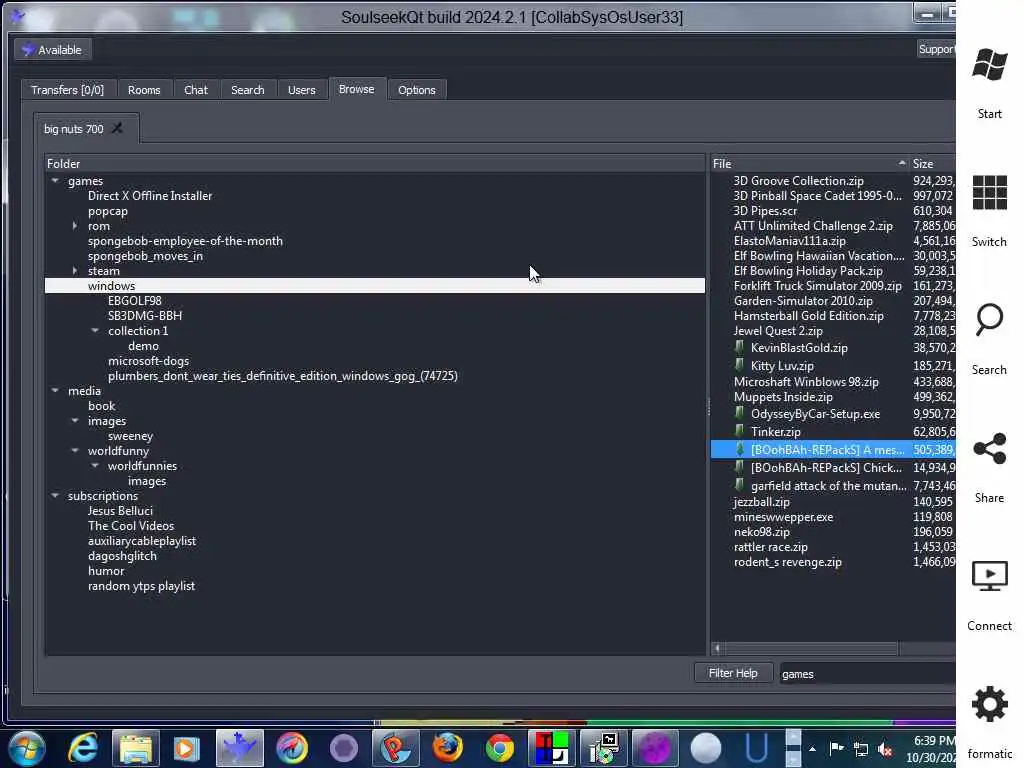
Task: Select the popcap folder
Action: click(x=108, y=211)
